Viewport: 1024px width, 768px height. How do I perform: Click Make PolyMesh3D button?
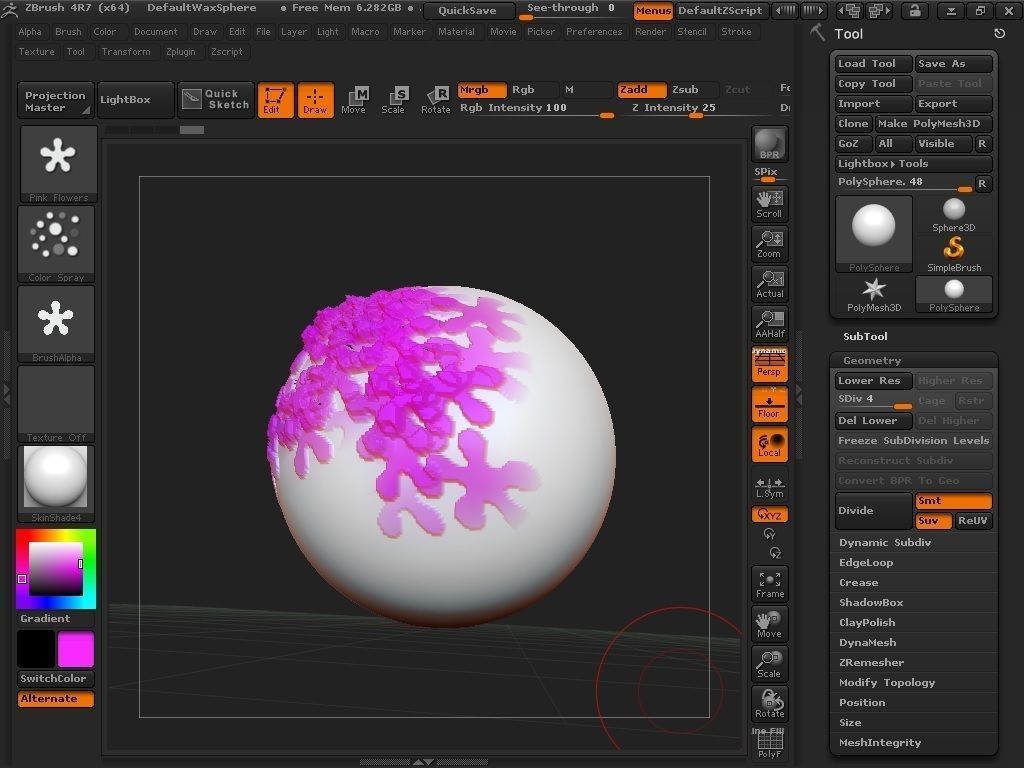pos(933,123)
